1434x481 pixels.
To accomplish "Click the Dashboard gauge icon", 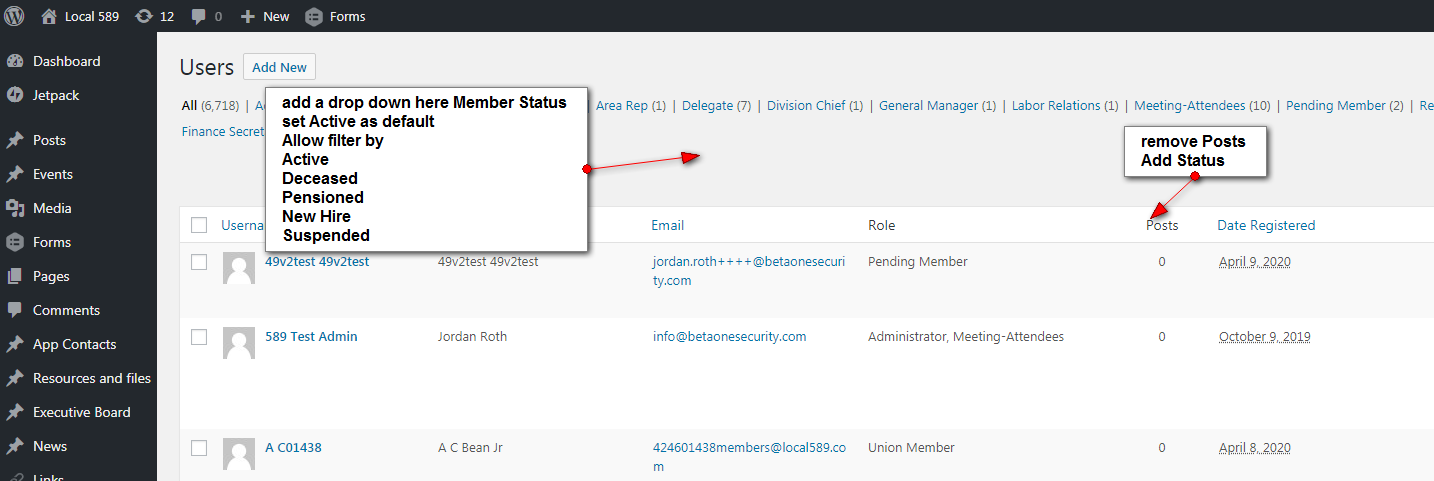I will pos(15,61).
